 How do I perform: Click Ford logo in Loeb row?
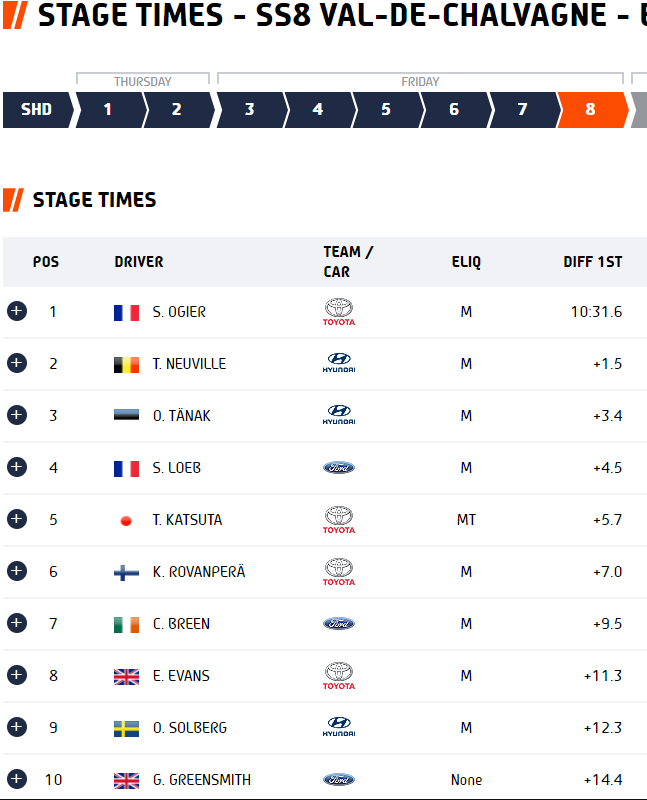click(x=339, y=467)
